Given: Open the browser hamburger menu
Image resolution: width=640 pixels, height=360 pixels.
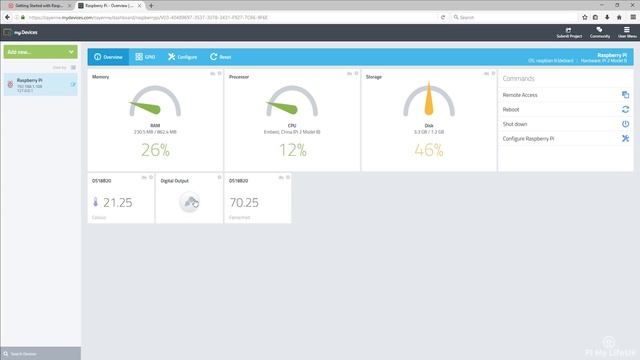Looking at the screenshot, I should (x=633, y=17).
